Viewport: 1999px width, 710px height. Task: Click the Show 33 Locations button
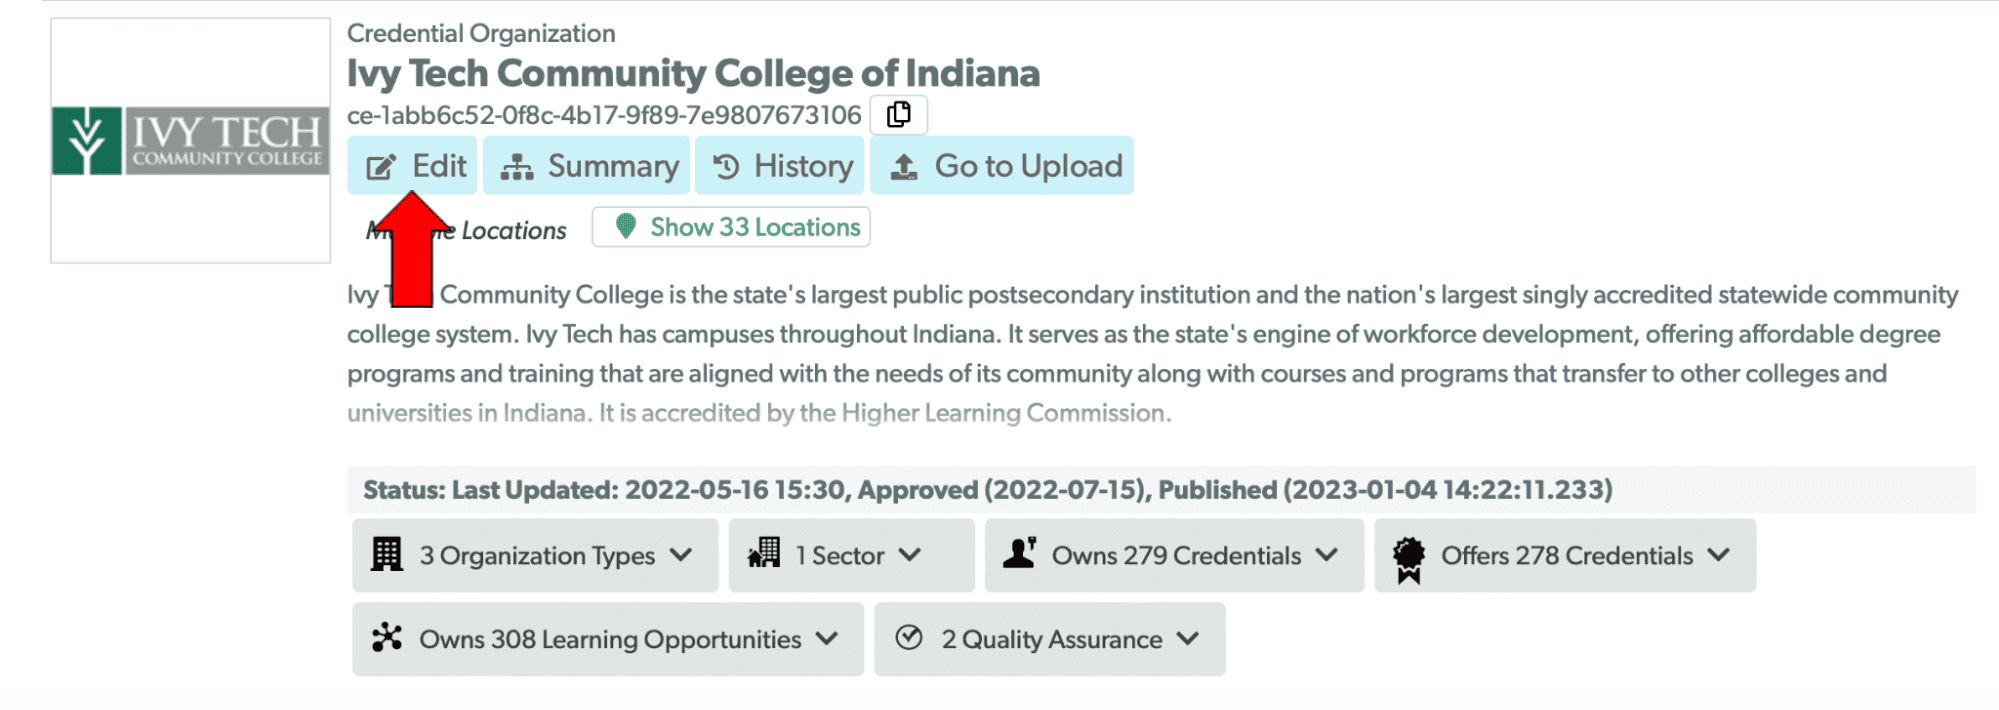730,227
